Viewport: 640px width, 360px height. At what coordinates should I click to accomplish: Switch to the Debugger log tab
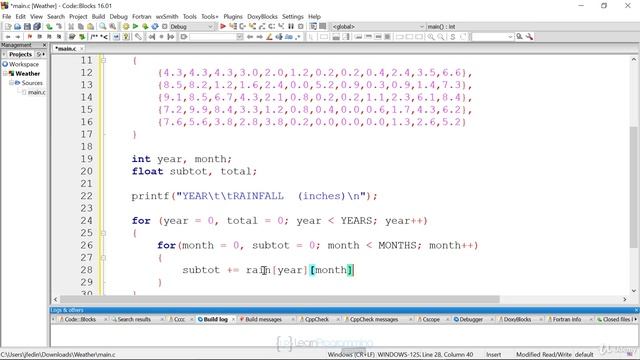(x=471, y=320)
